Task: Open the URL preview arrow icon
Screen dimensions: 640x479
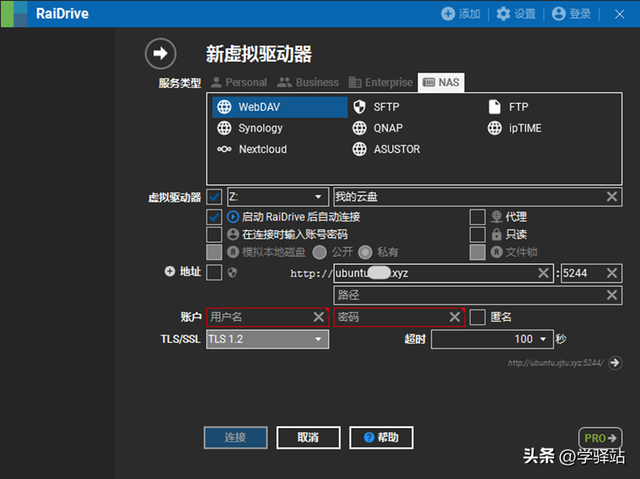Action: click(615, 362)
